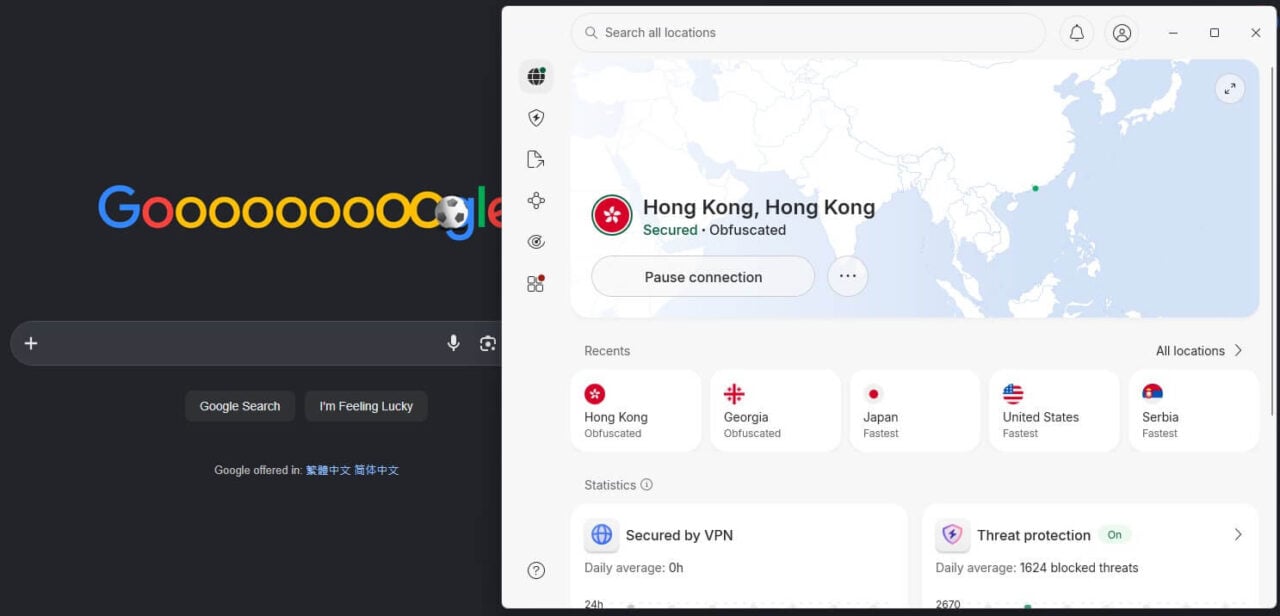Minimize the VPN window
The height and width of the screenshot is (616, 1280).
click(1173, 33)
